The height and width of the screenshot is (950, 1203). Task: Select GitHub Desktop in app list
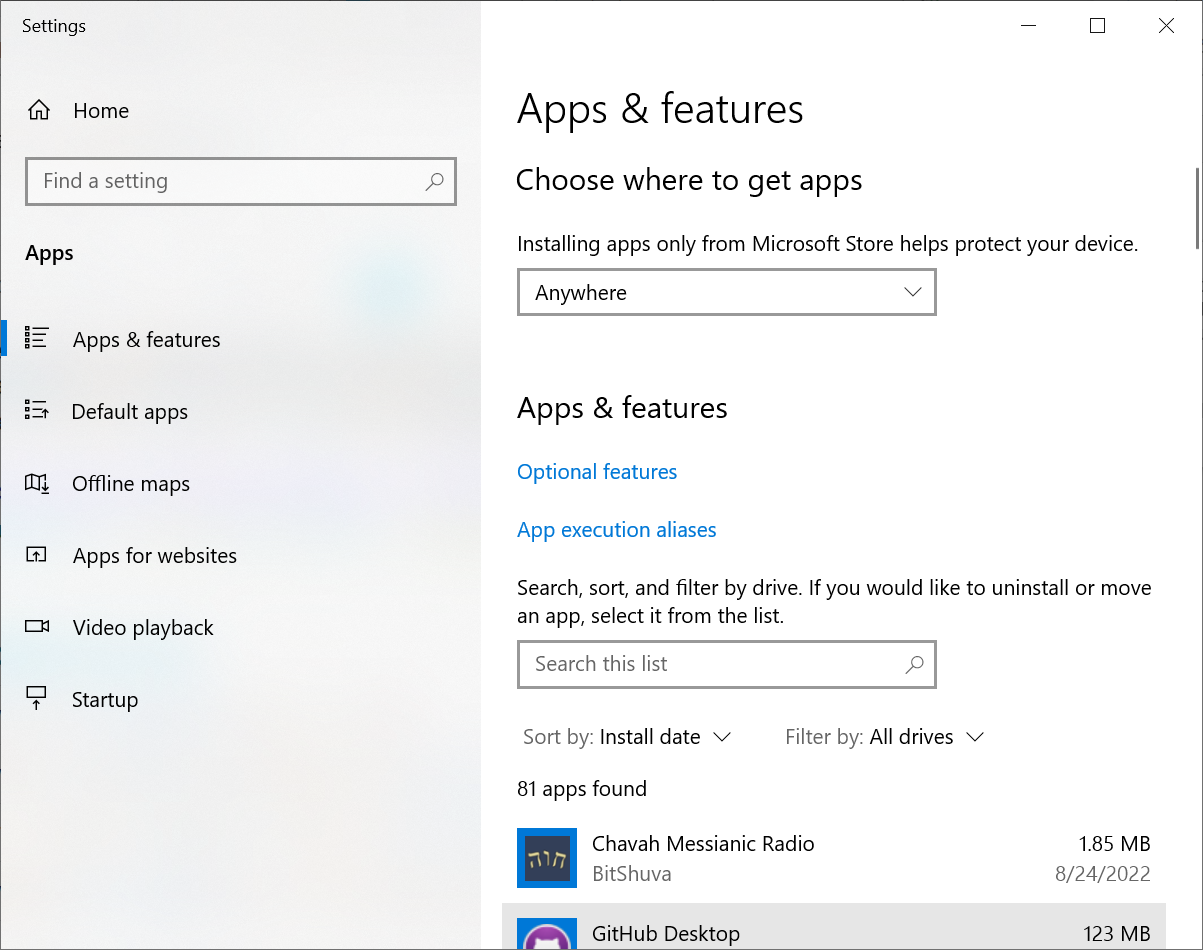click(x=834, y=927)
